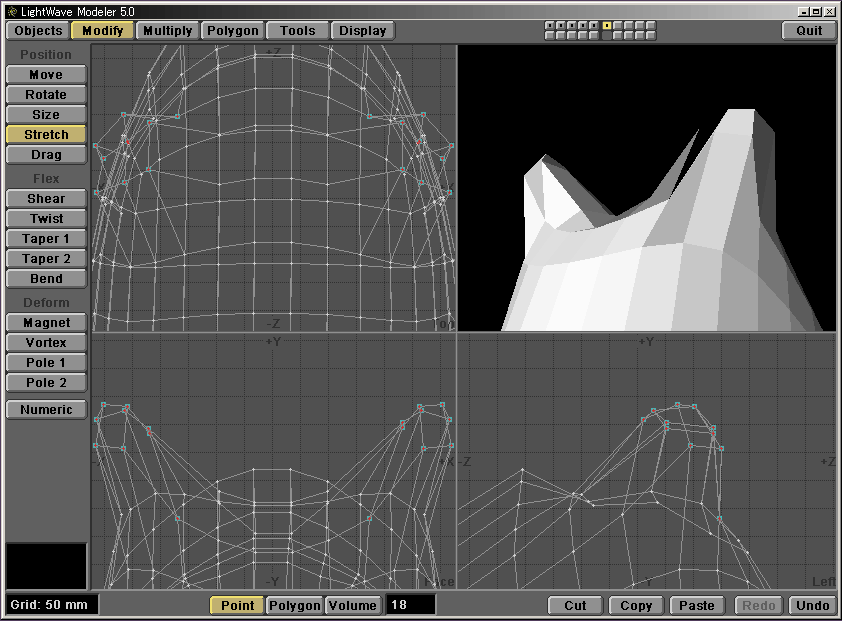Click the Quit button
842x621 pixels.
tap(809, 31)
